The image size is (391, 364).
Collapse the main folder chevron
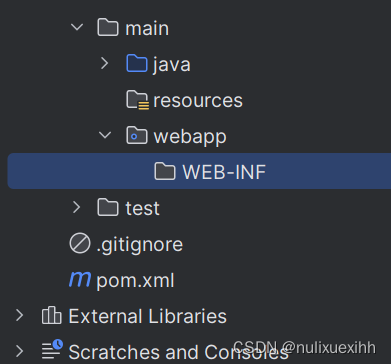[77, 27]
